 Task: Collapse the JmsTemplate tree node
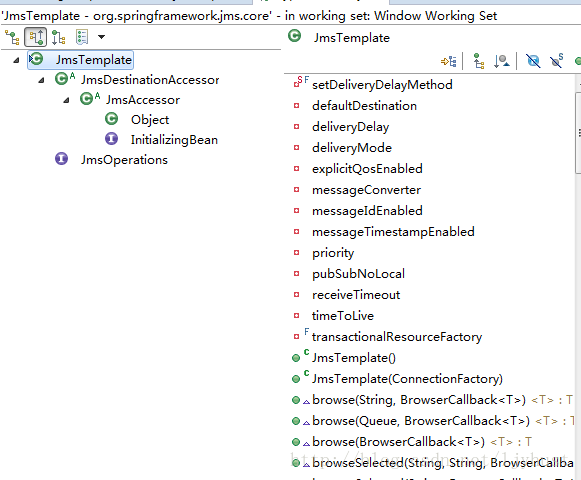click(16, 60)
